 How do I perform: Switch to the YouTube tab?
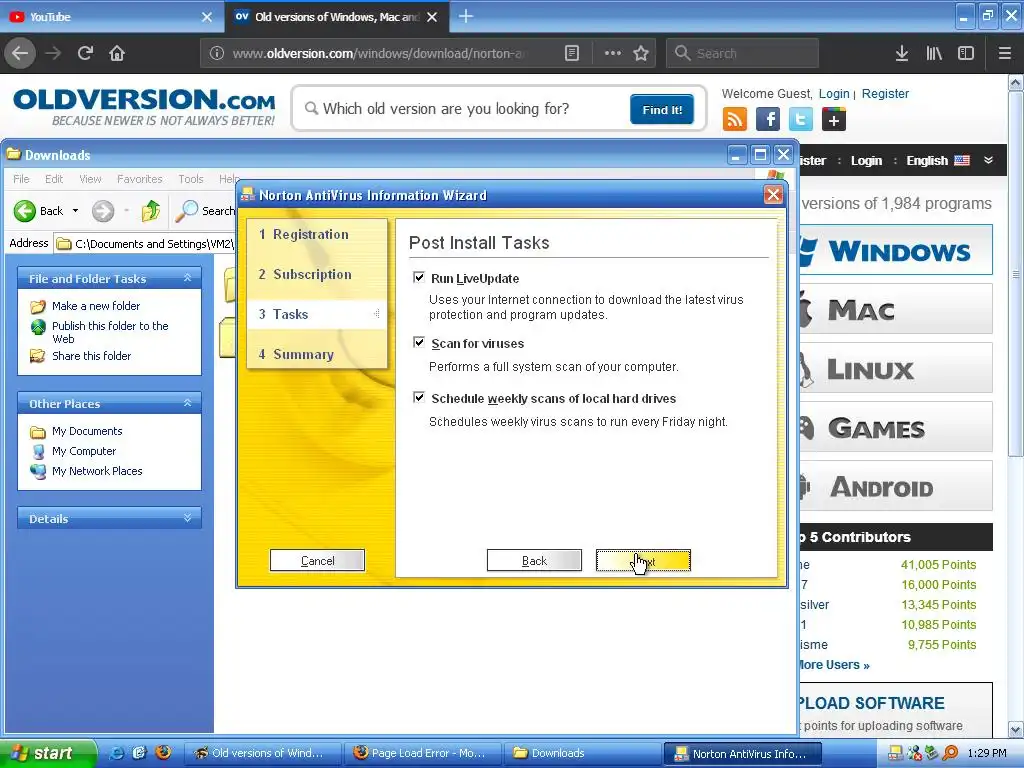(111, 16)
